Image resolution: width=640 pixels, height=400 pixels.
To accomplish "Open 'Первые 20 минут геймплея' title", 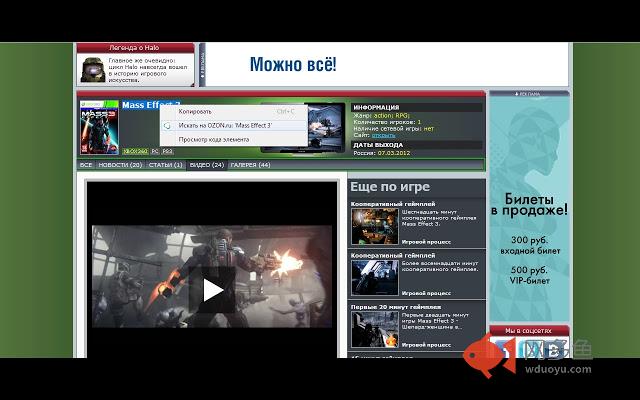I will (x=396, y=307).
